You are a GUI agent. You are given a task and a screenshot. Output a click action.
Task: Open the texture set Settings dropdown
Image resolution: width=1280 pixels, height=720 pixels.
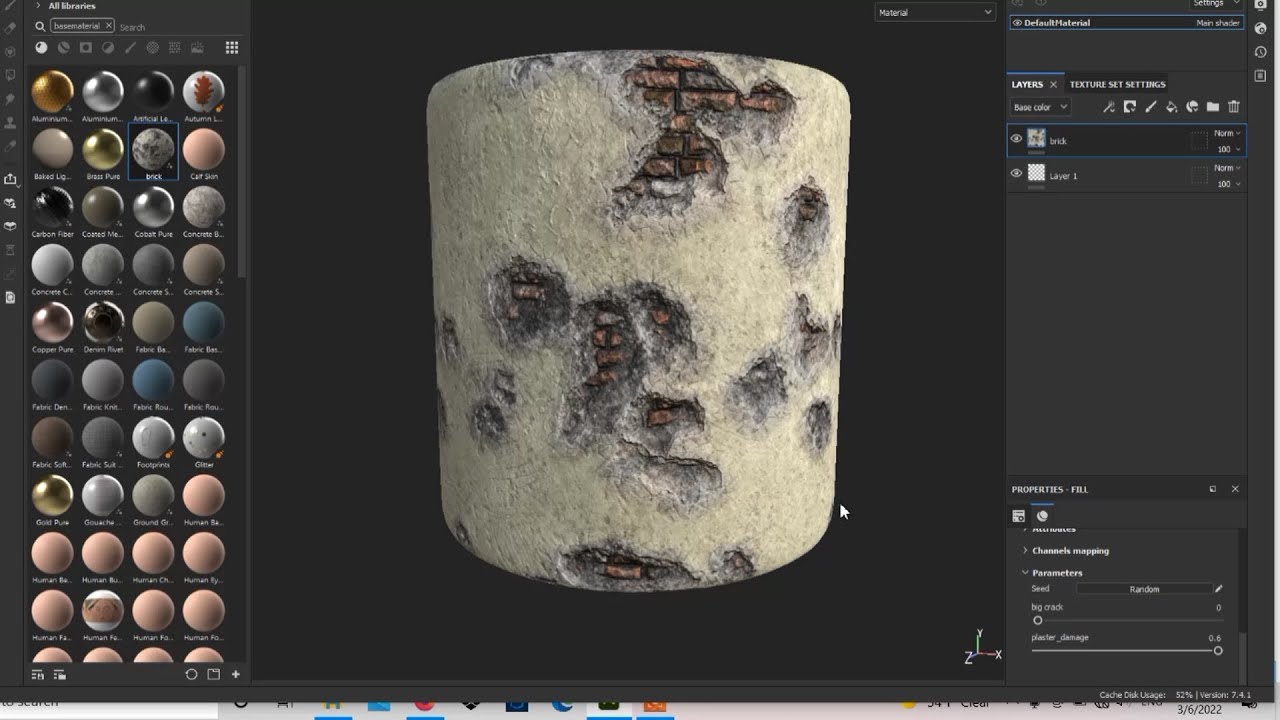coord(1218,4)
